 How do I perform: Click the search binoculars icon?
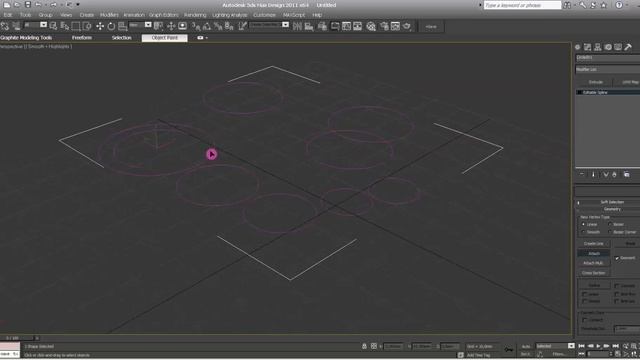click(567, 5)
